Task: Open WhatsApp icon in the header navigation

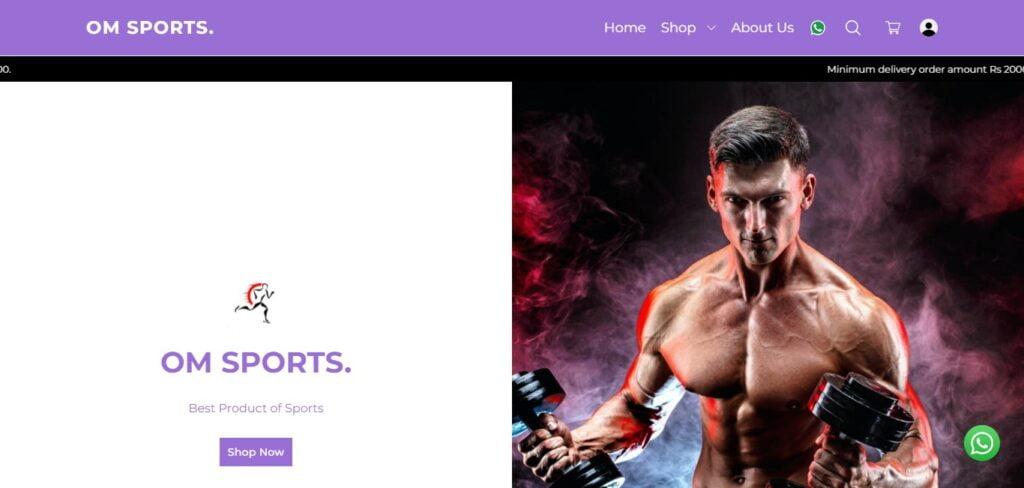Action: click(818, 27)
